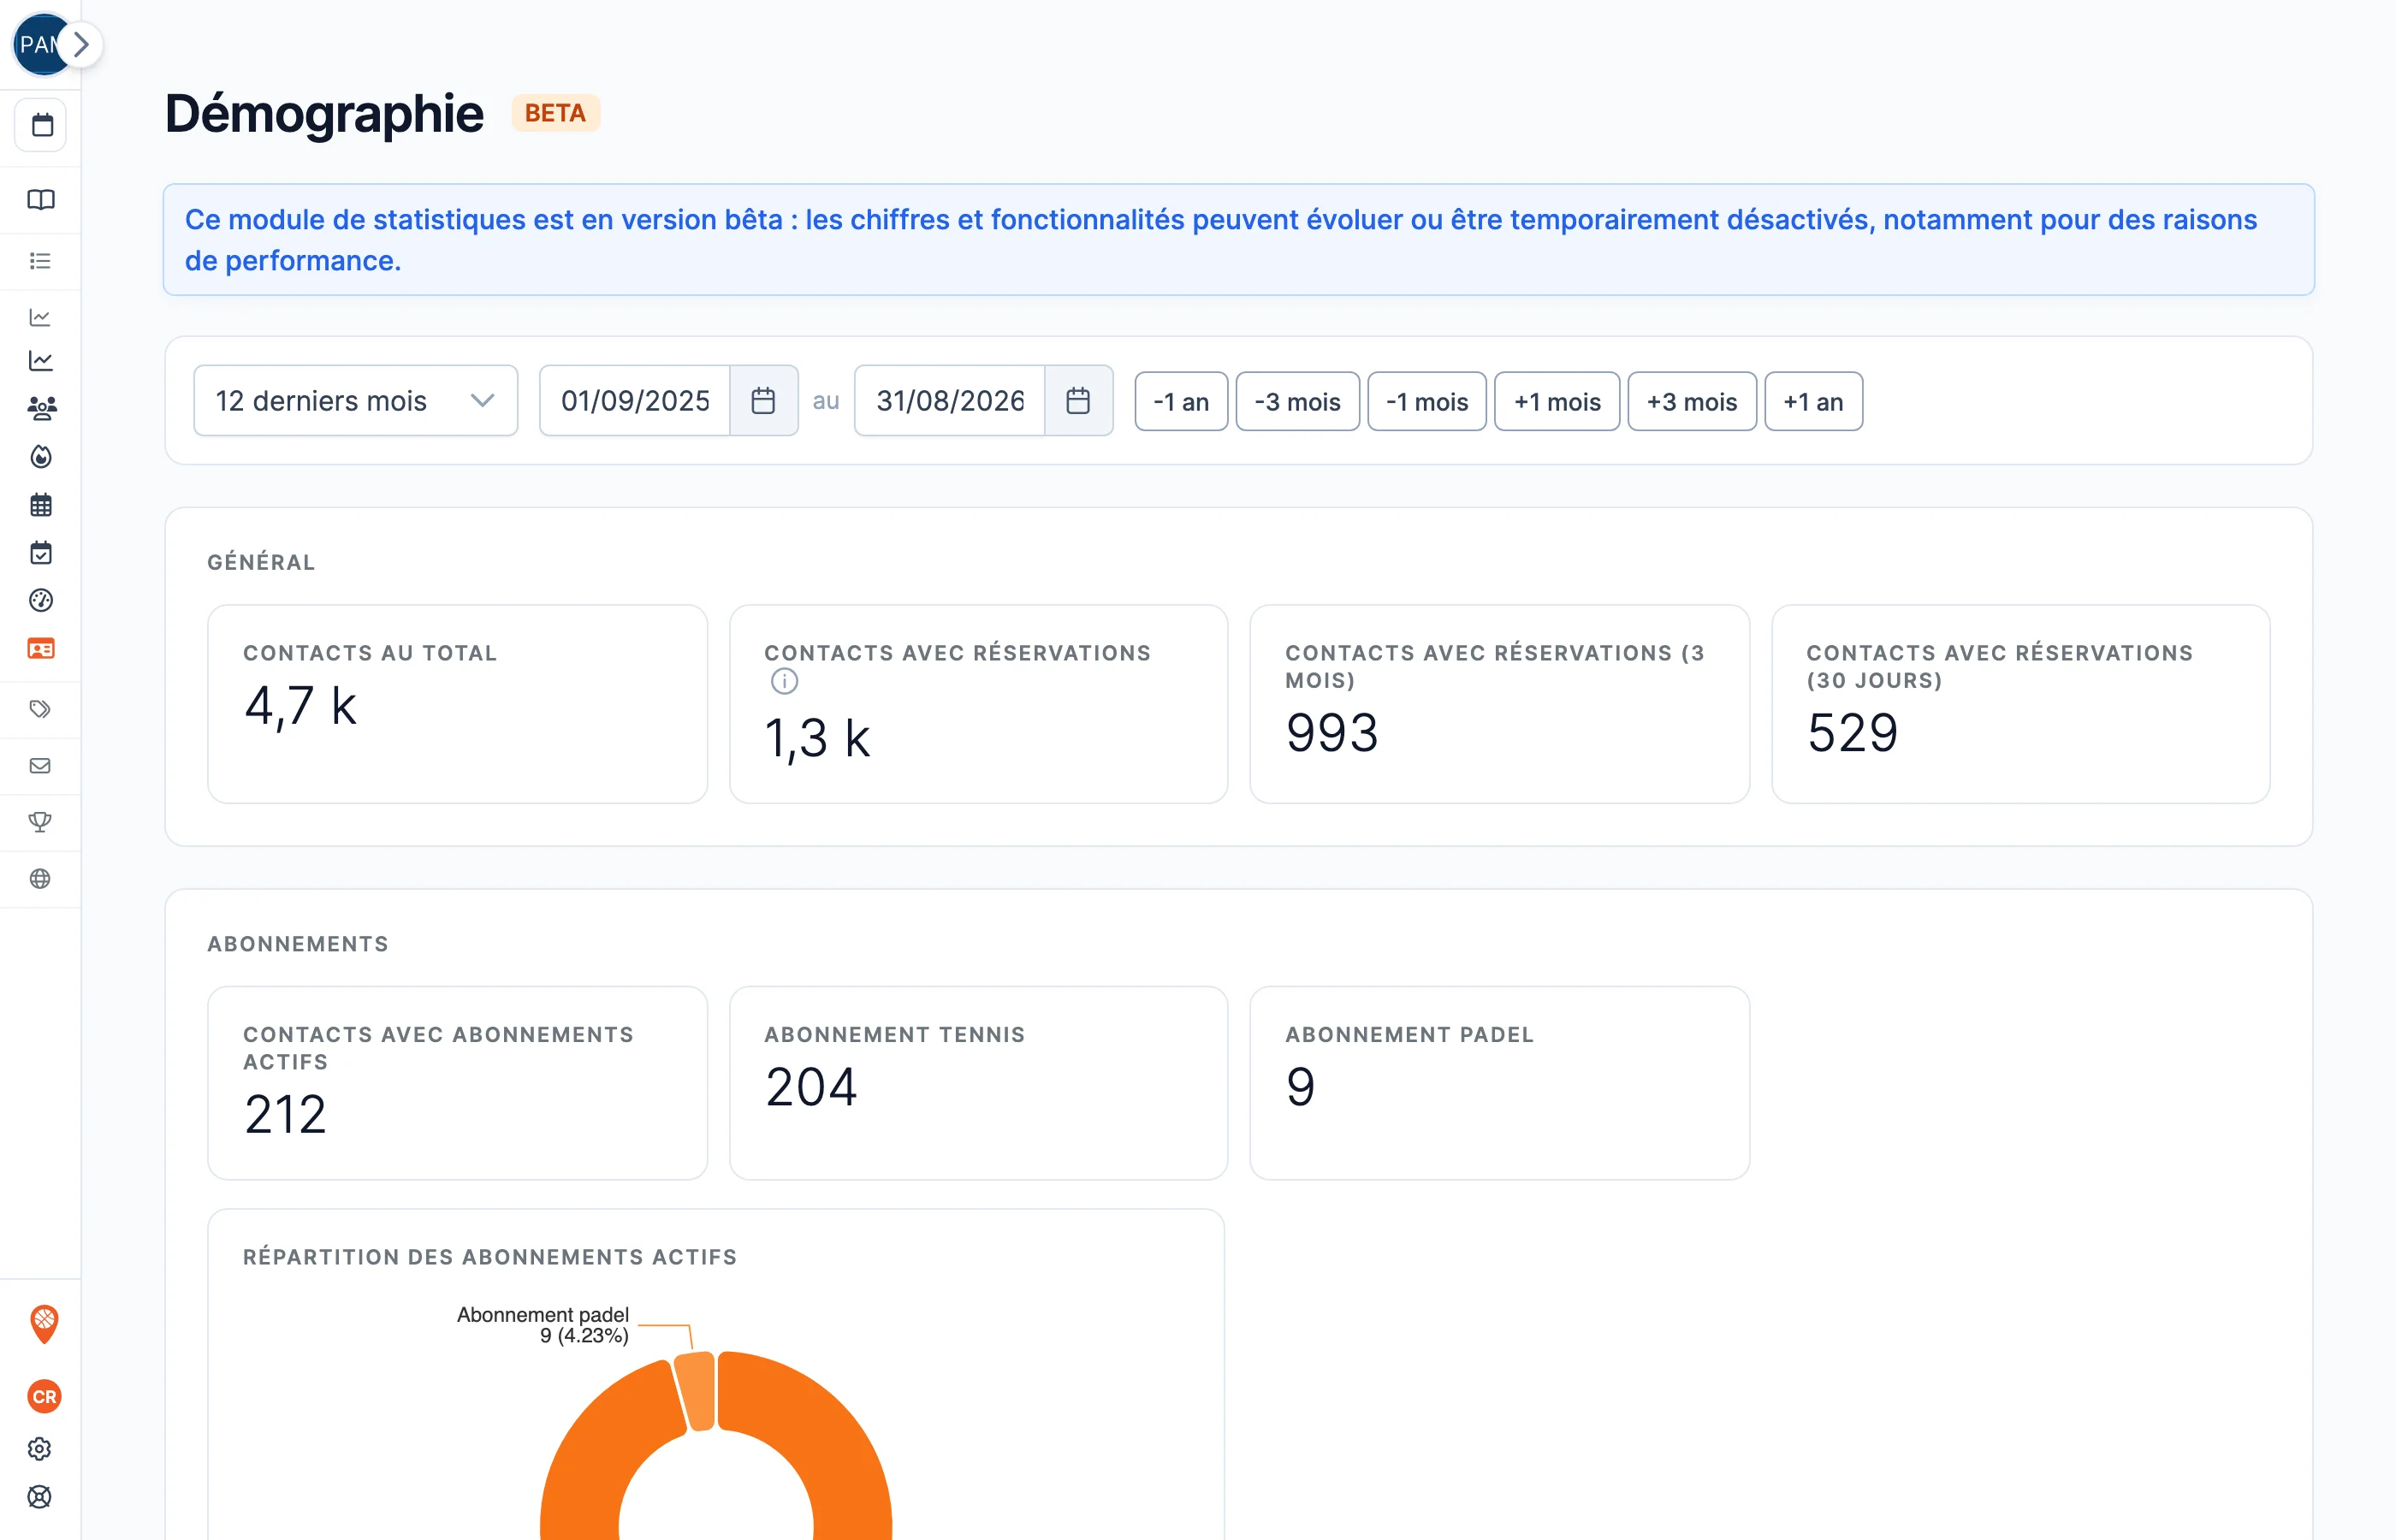
Task: Open the orange ID card icon
Action: (x=41, y=649)
